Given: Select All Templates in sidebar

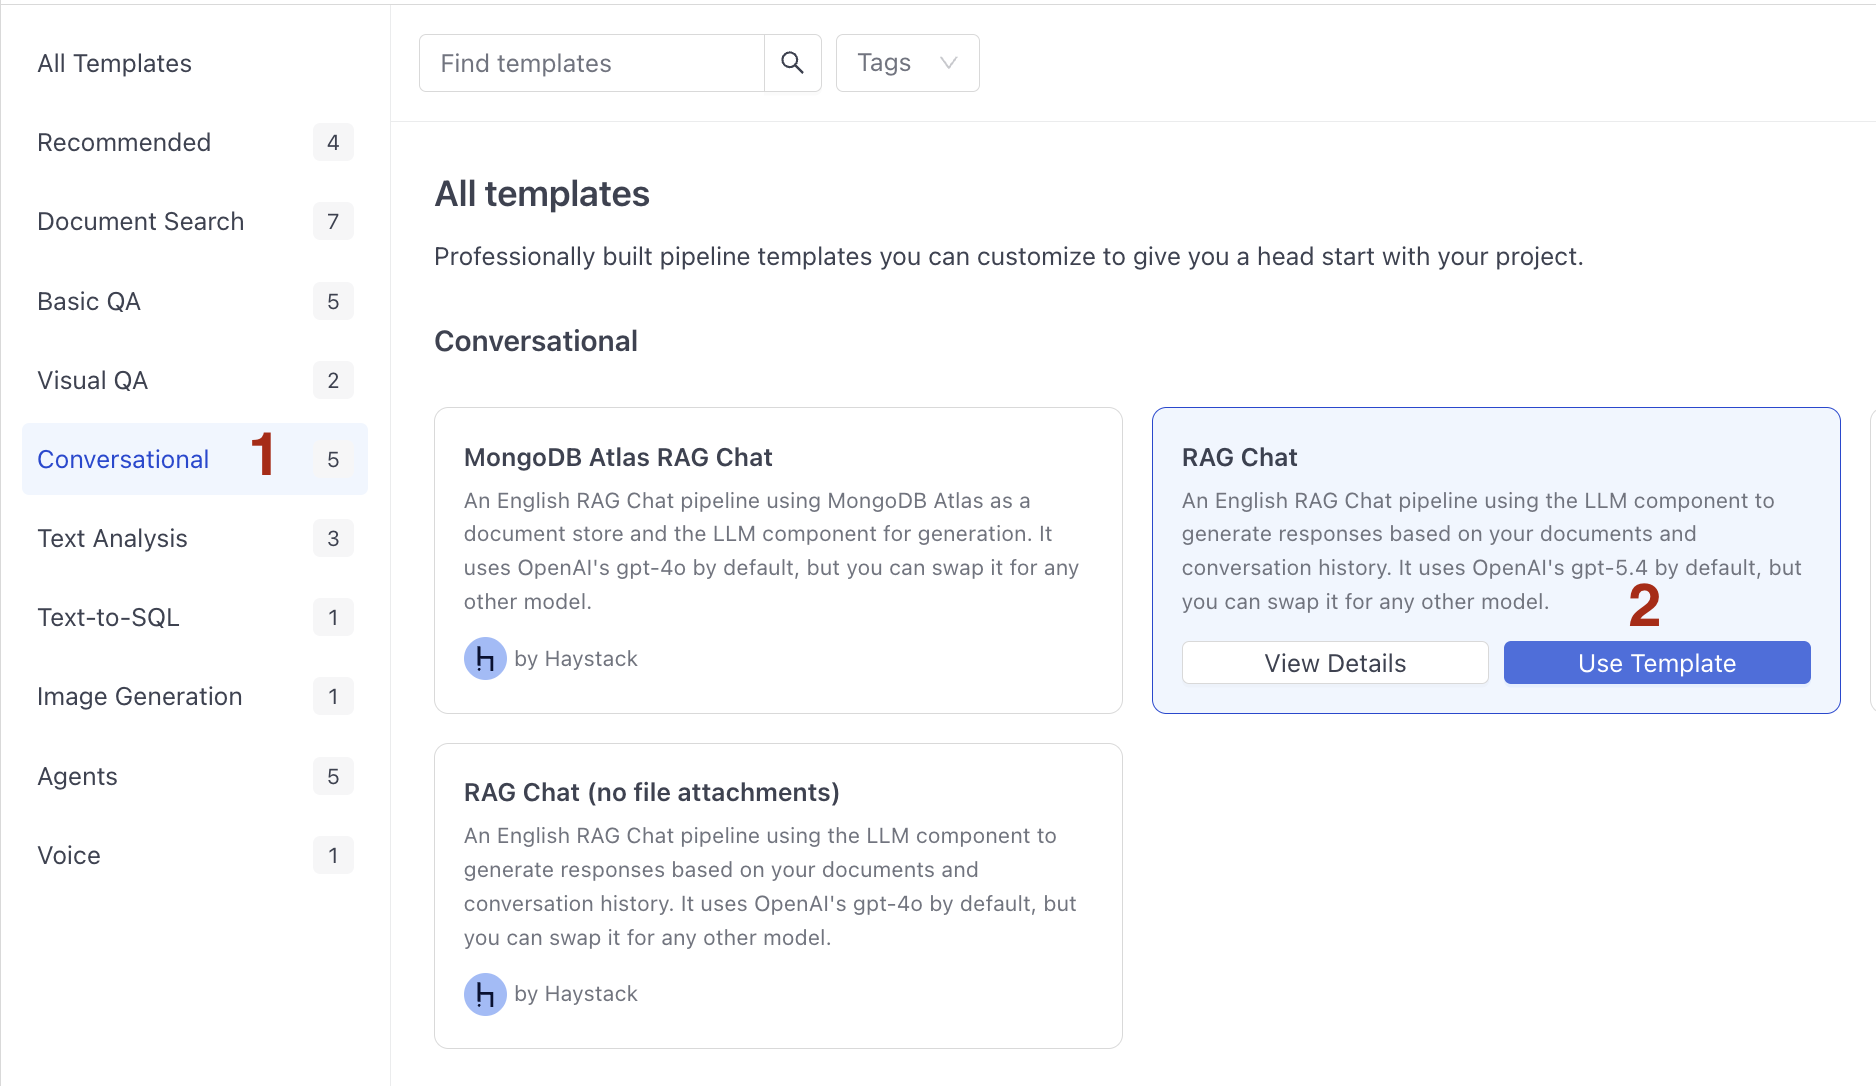Looking at the screenshot, I should (x=114, y=63).
